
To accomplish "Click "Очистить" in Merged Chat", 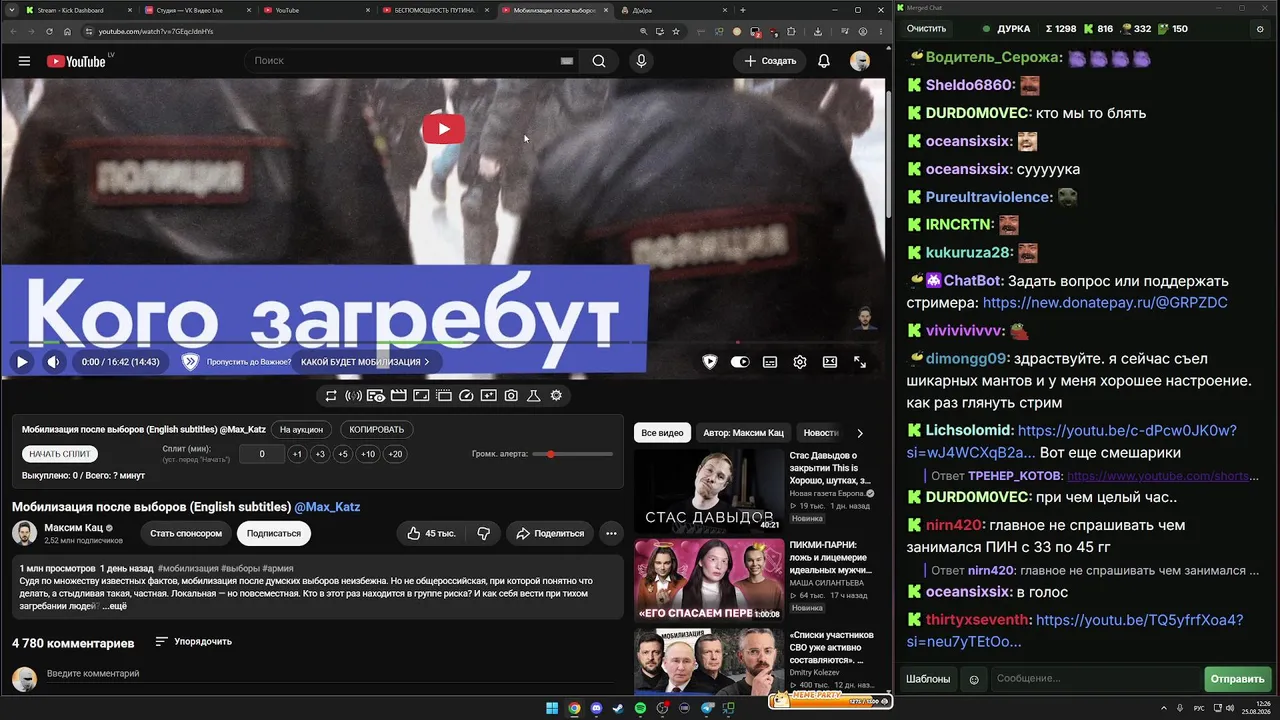I will 926,29.
